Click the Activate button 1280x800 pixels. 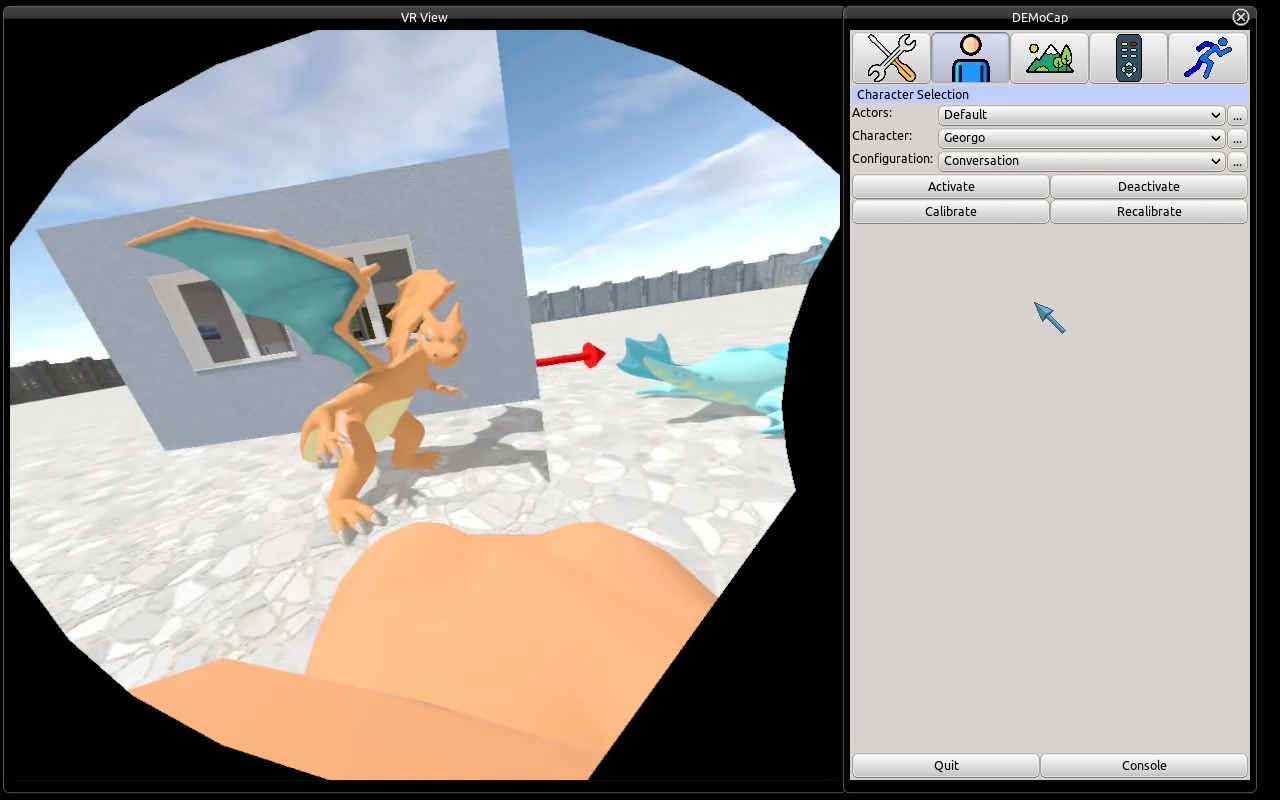[x=951, y=187]
